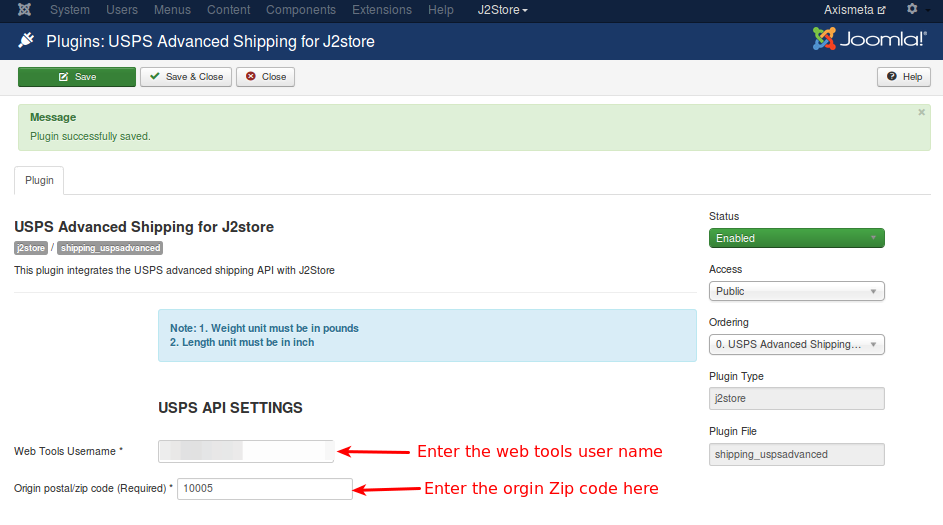
Task: Select the Plugin tab
Action: coord(39,181)
